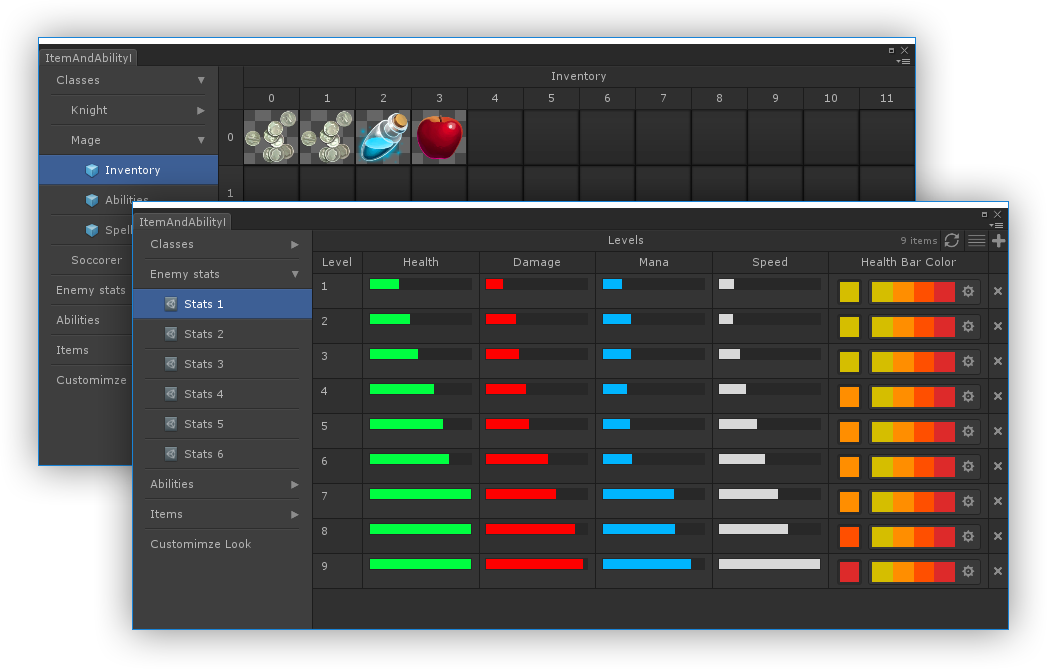Pick orange health bar swatch for level 4
1047x669 pixels.
849,397
